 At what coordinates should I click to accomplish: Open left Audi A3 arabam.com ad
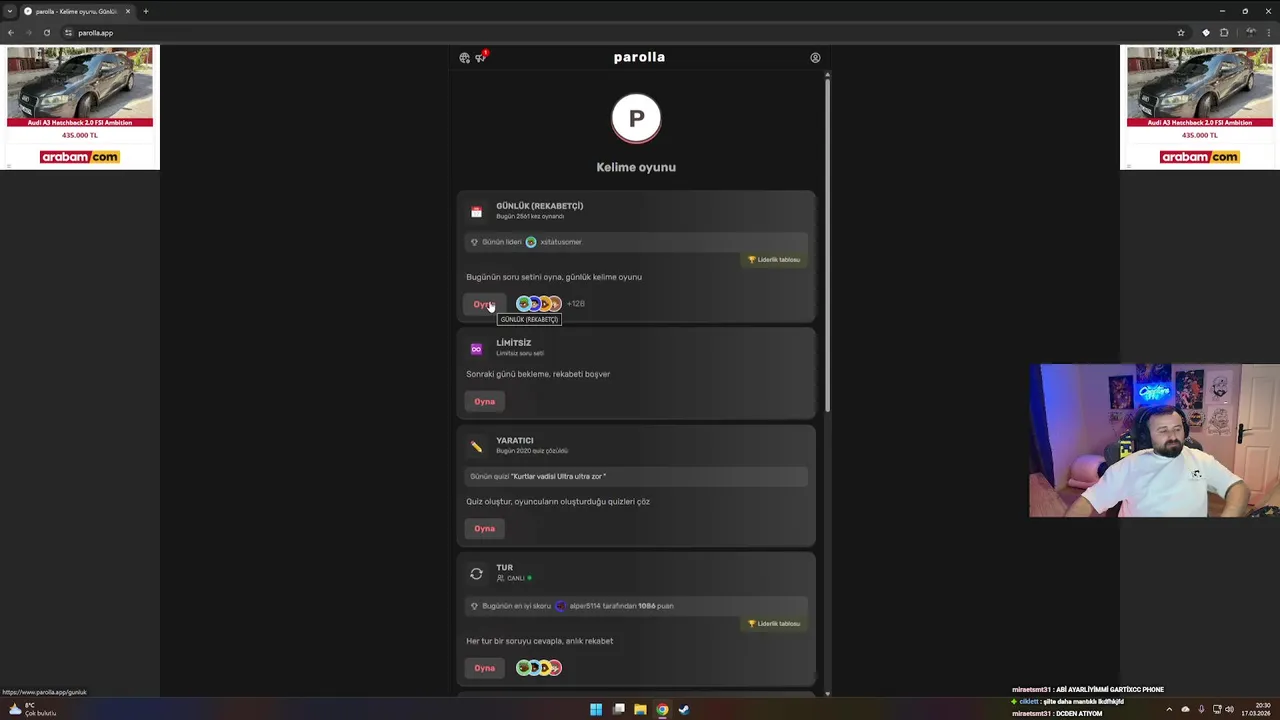point(80,108)
